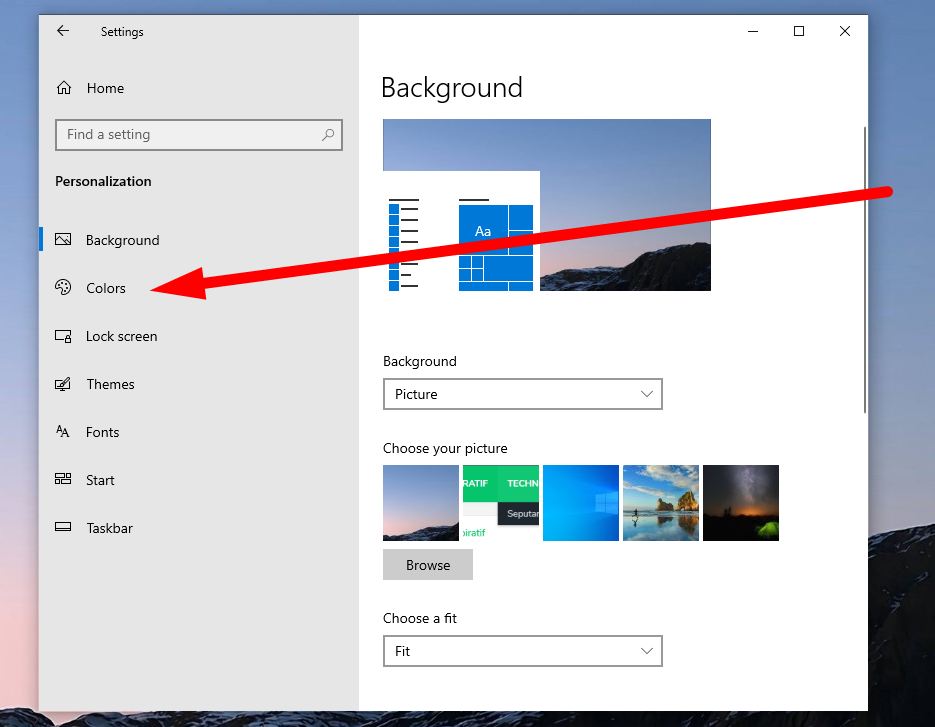Screen dimensions: 935x727
Task: Select the night sky wallpaper thumbnail
Action: click(x=740, y=503)
